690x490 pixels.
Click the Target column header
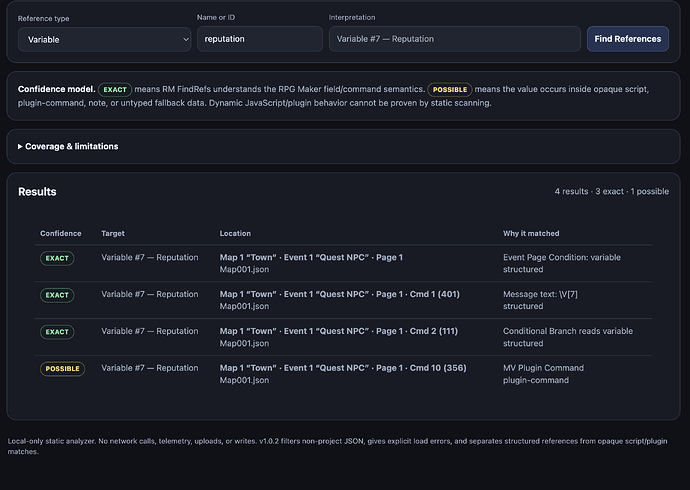(113, 234)
